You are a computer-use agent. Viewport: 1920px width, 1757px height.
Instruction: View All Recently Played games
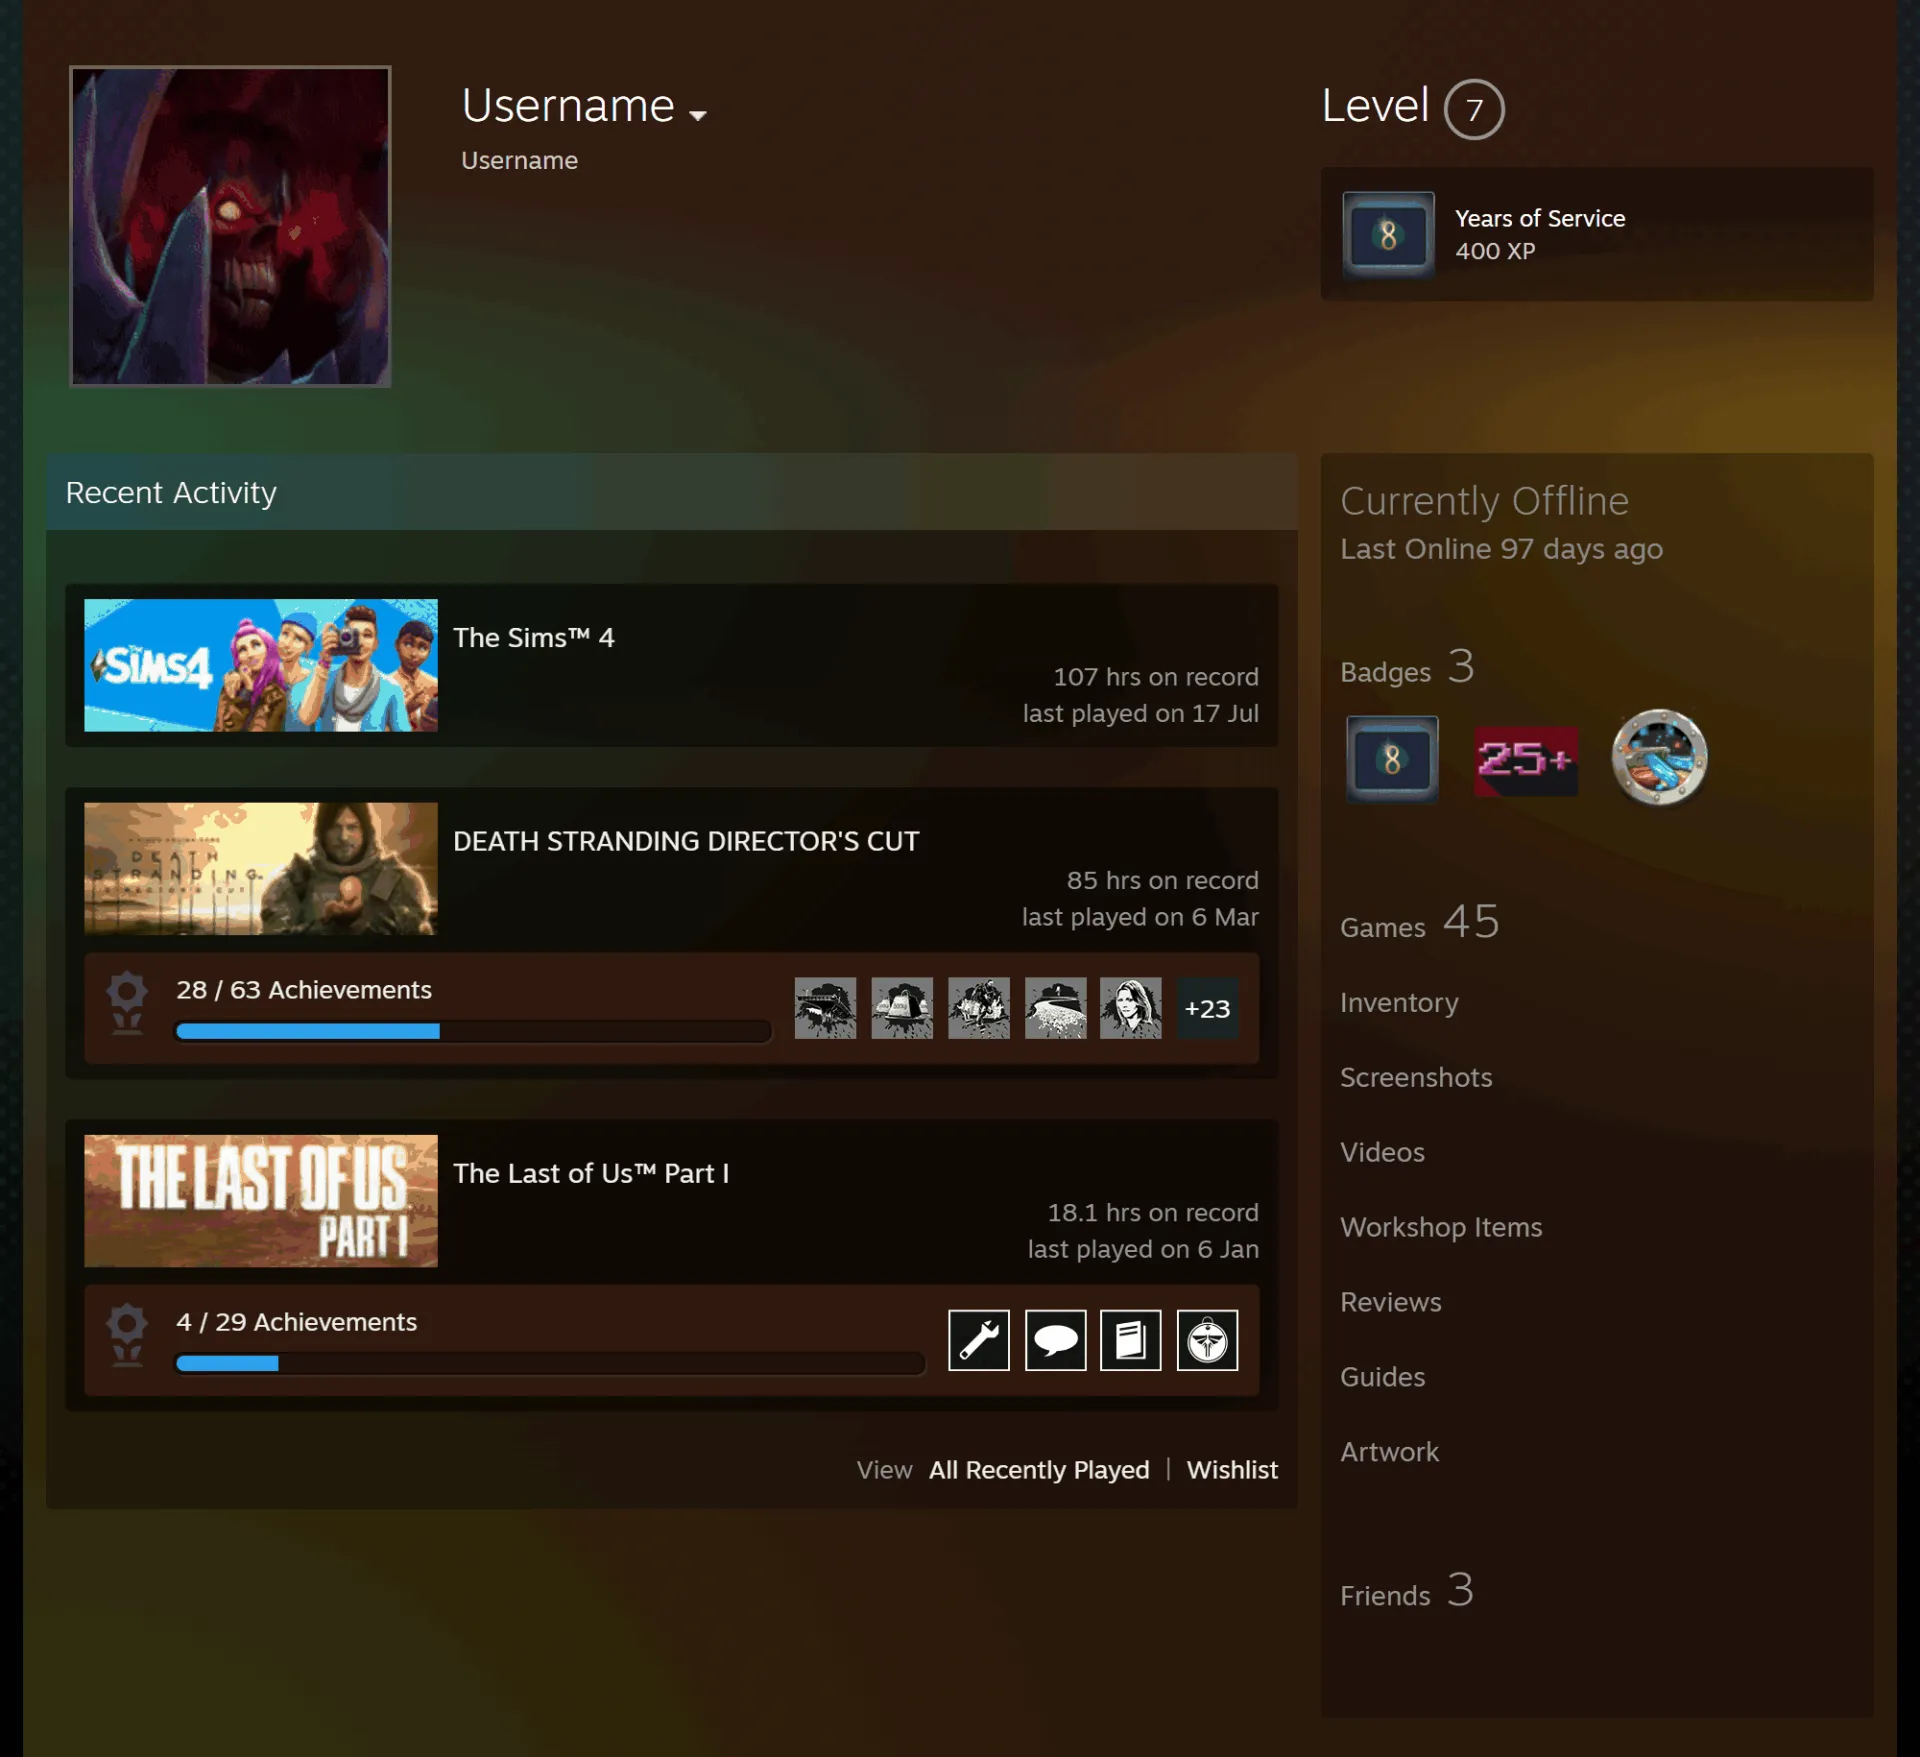click(x=1039, y=1470)
